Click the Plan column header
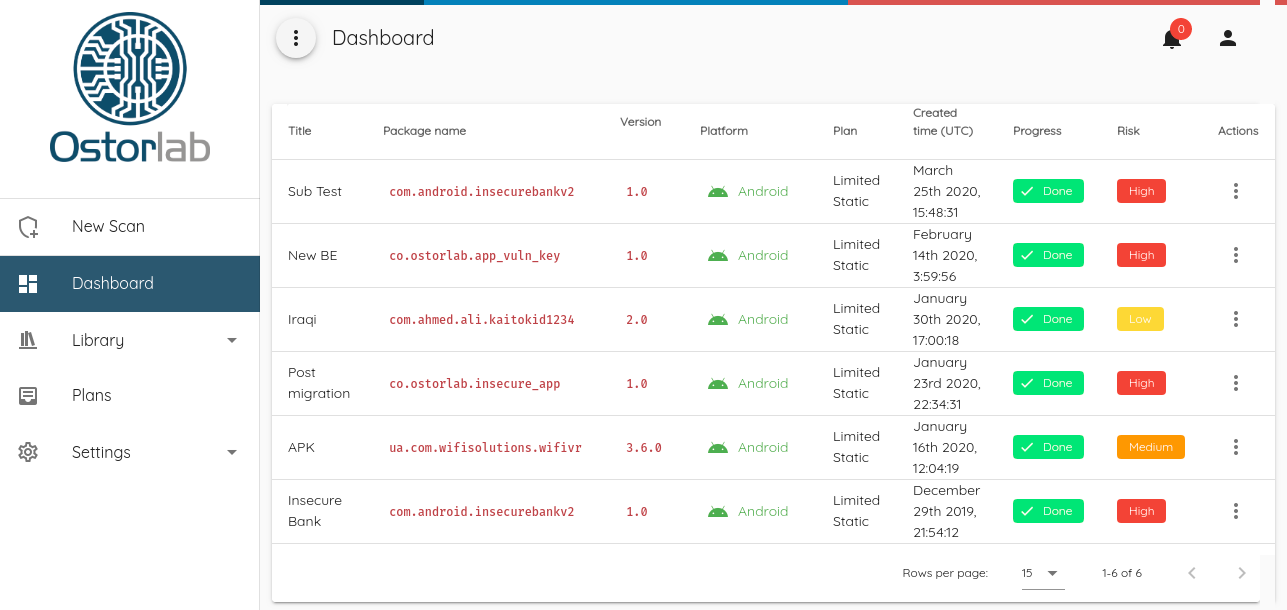This screenshot has height=610, width=1287. click(845, 131)
